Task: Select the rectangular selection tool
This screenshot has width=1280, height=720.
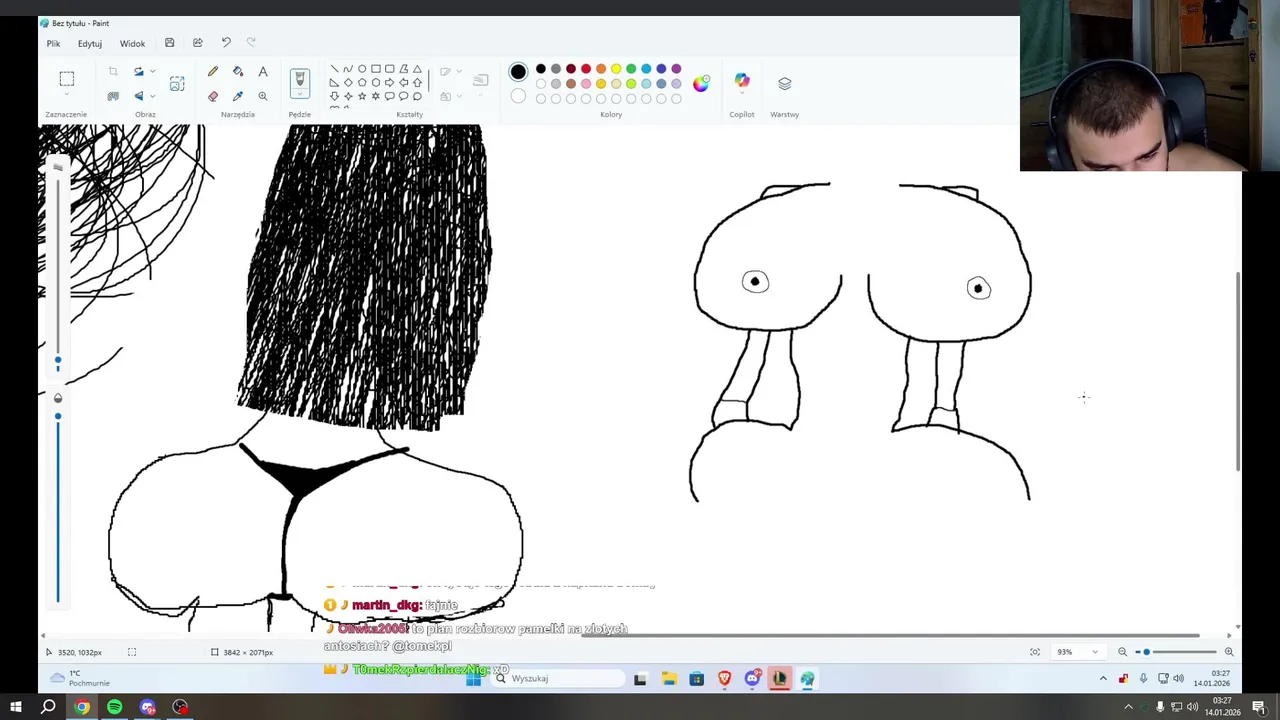Action: [x=66, y=79]
